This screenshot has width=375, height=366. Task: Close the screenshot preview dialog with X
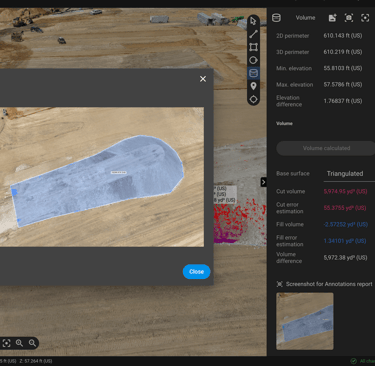click(x=203, y=79)
